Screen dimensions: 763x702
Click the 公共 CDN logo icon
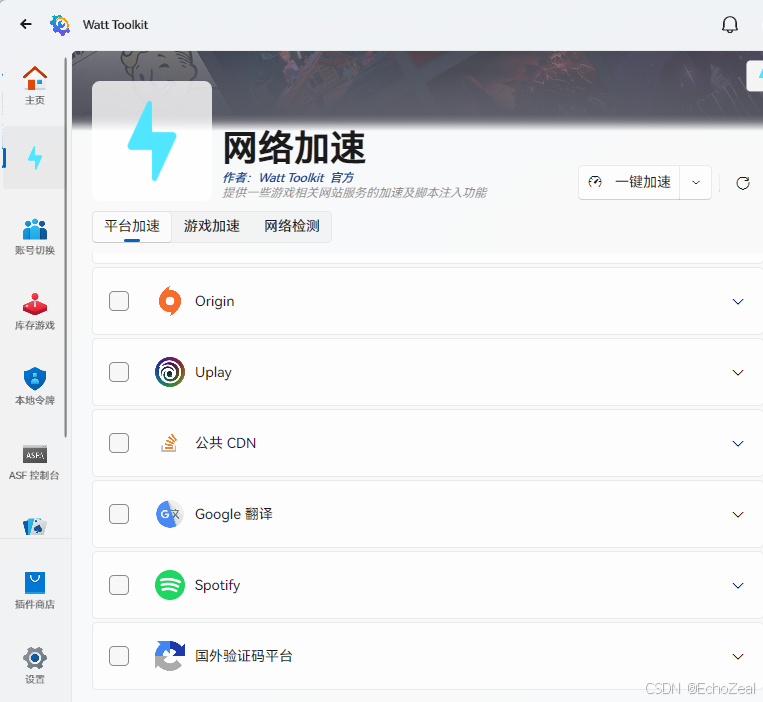coord(169,443)
